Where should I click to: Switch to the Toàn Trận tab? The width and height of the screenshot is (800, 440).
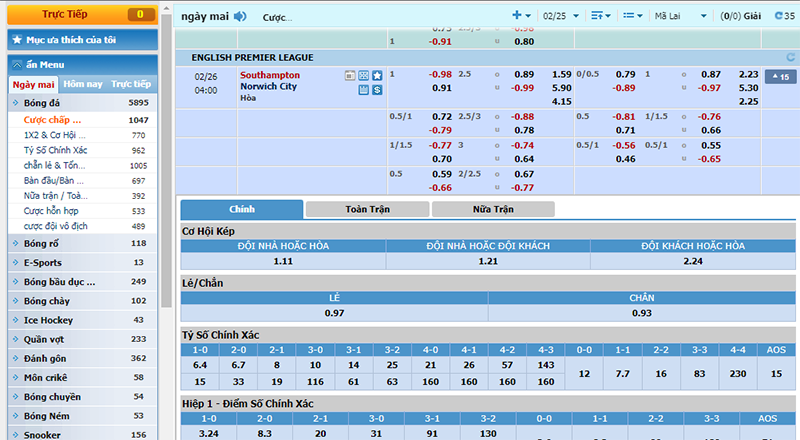(x=367, y=210)
